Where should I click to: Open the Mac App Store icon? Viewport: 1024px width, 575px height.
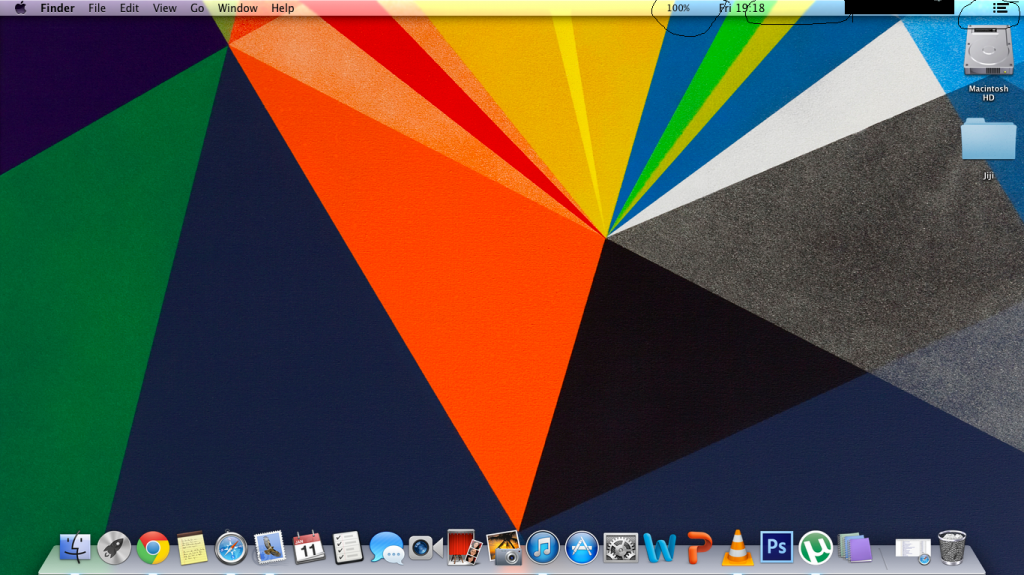[x=581, y=548]
